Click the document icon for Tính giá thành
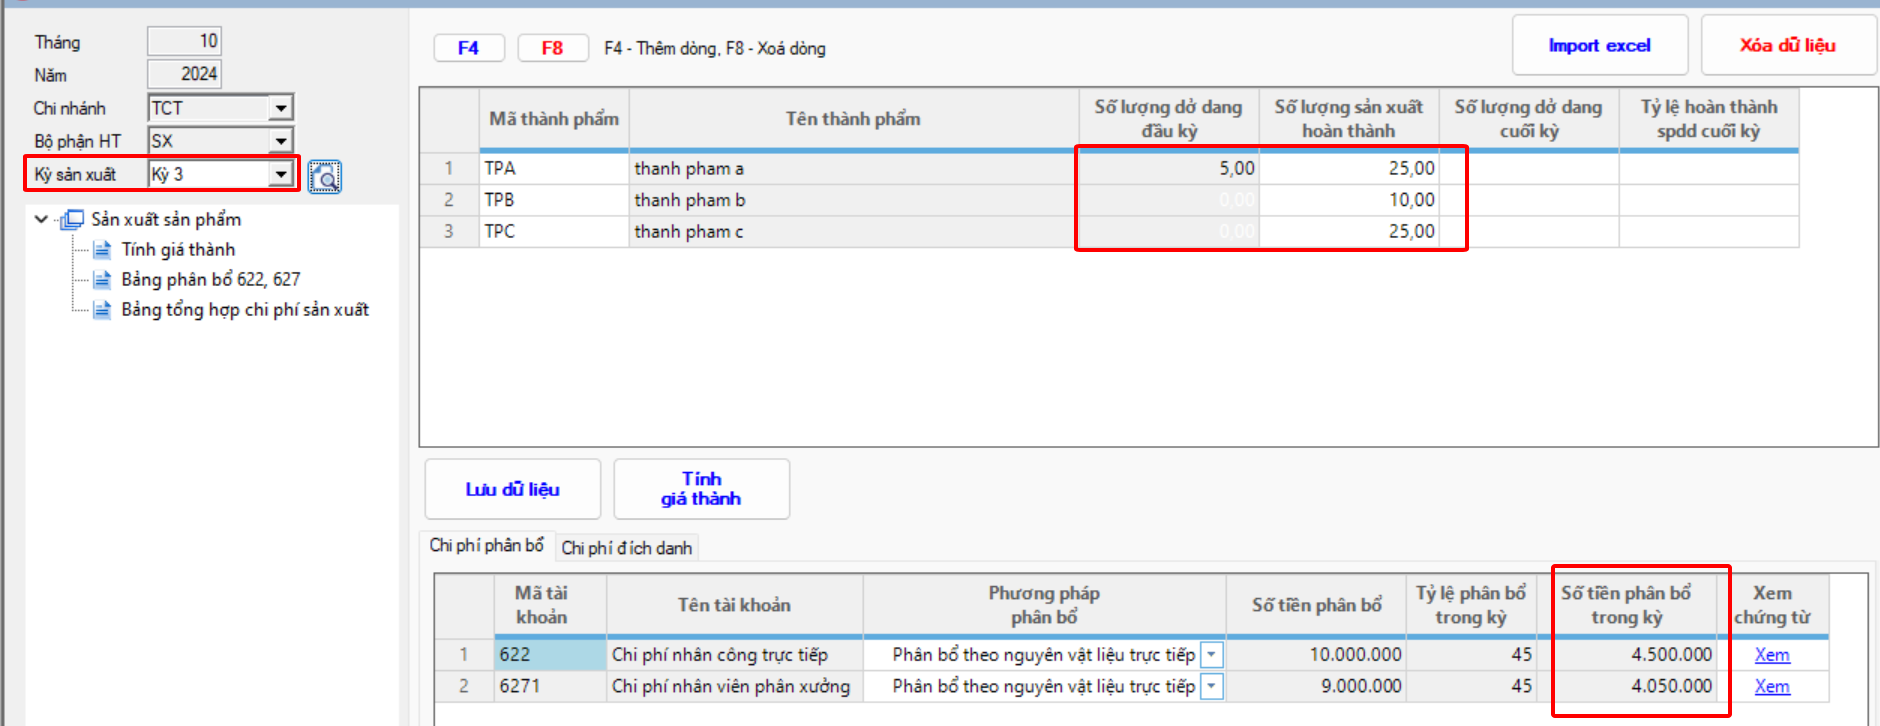The height and width of the screenshot is (726, 1880). (102, 250)
